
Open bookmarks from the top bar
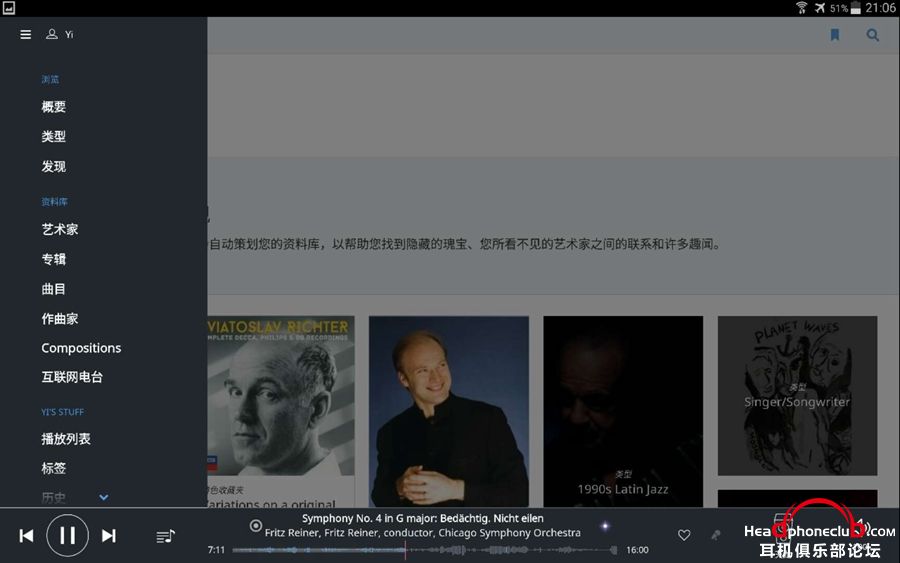click(835, 35)
